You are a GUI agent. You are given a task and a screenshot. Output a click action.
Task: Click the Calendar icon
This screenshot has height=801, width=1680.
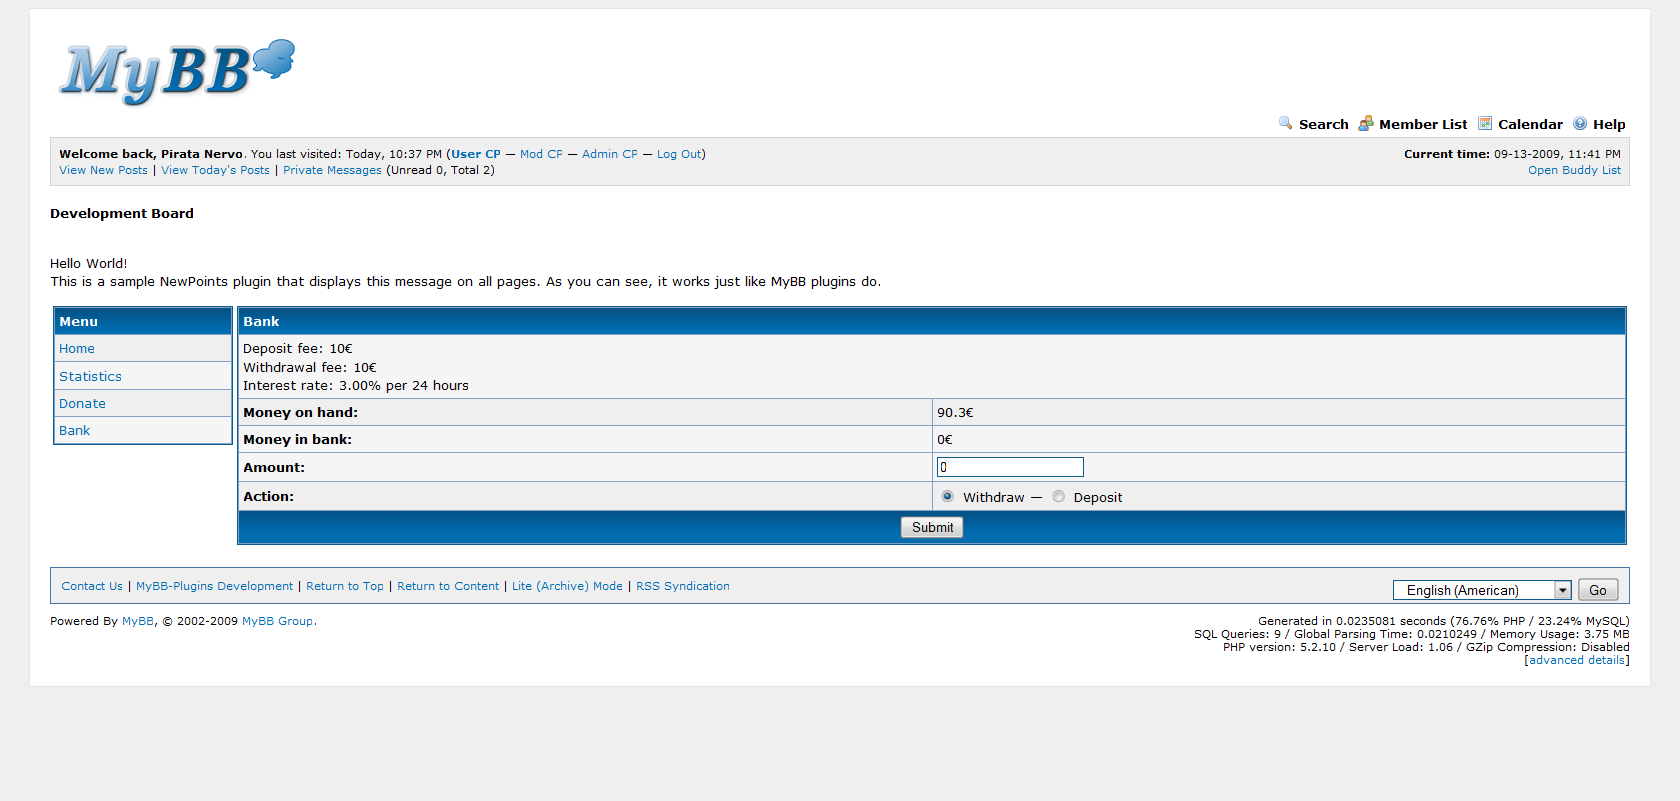[1485, 123]
